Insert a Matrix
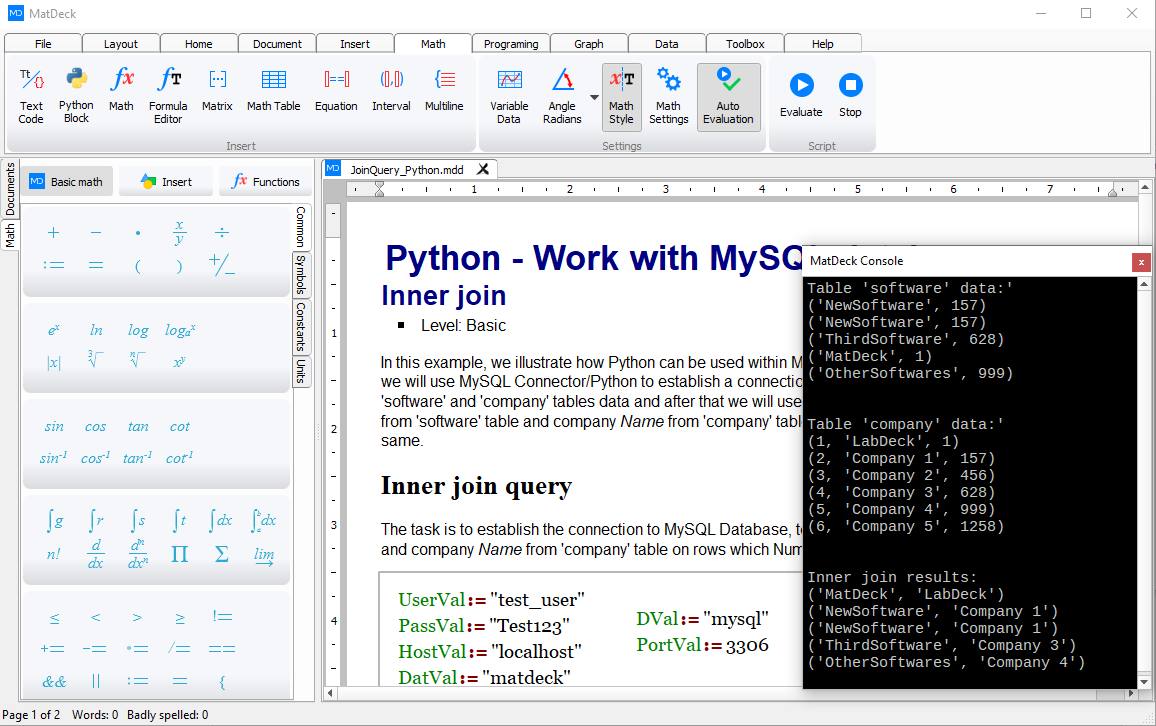1156x726 pixels. click(x=217, y=90)
